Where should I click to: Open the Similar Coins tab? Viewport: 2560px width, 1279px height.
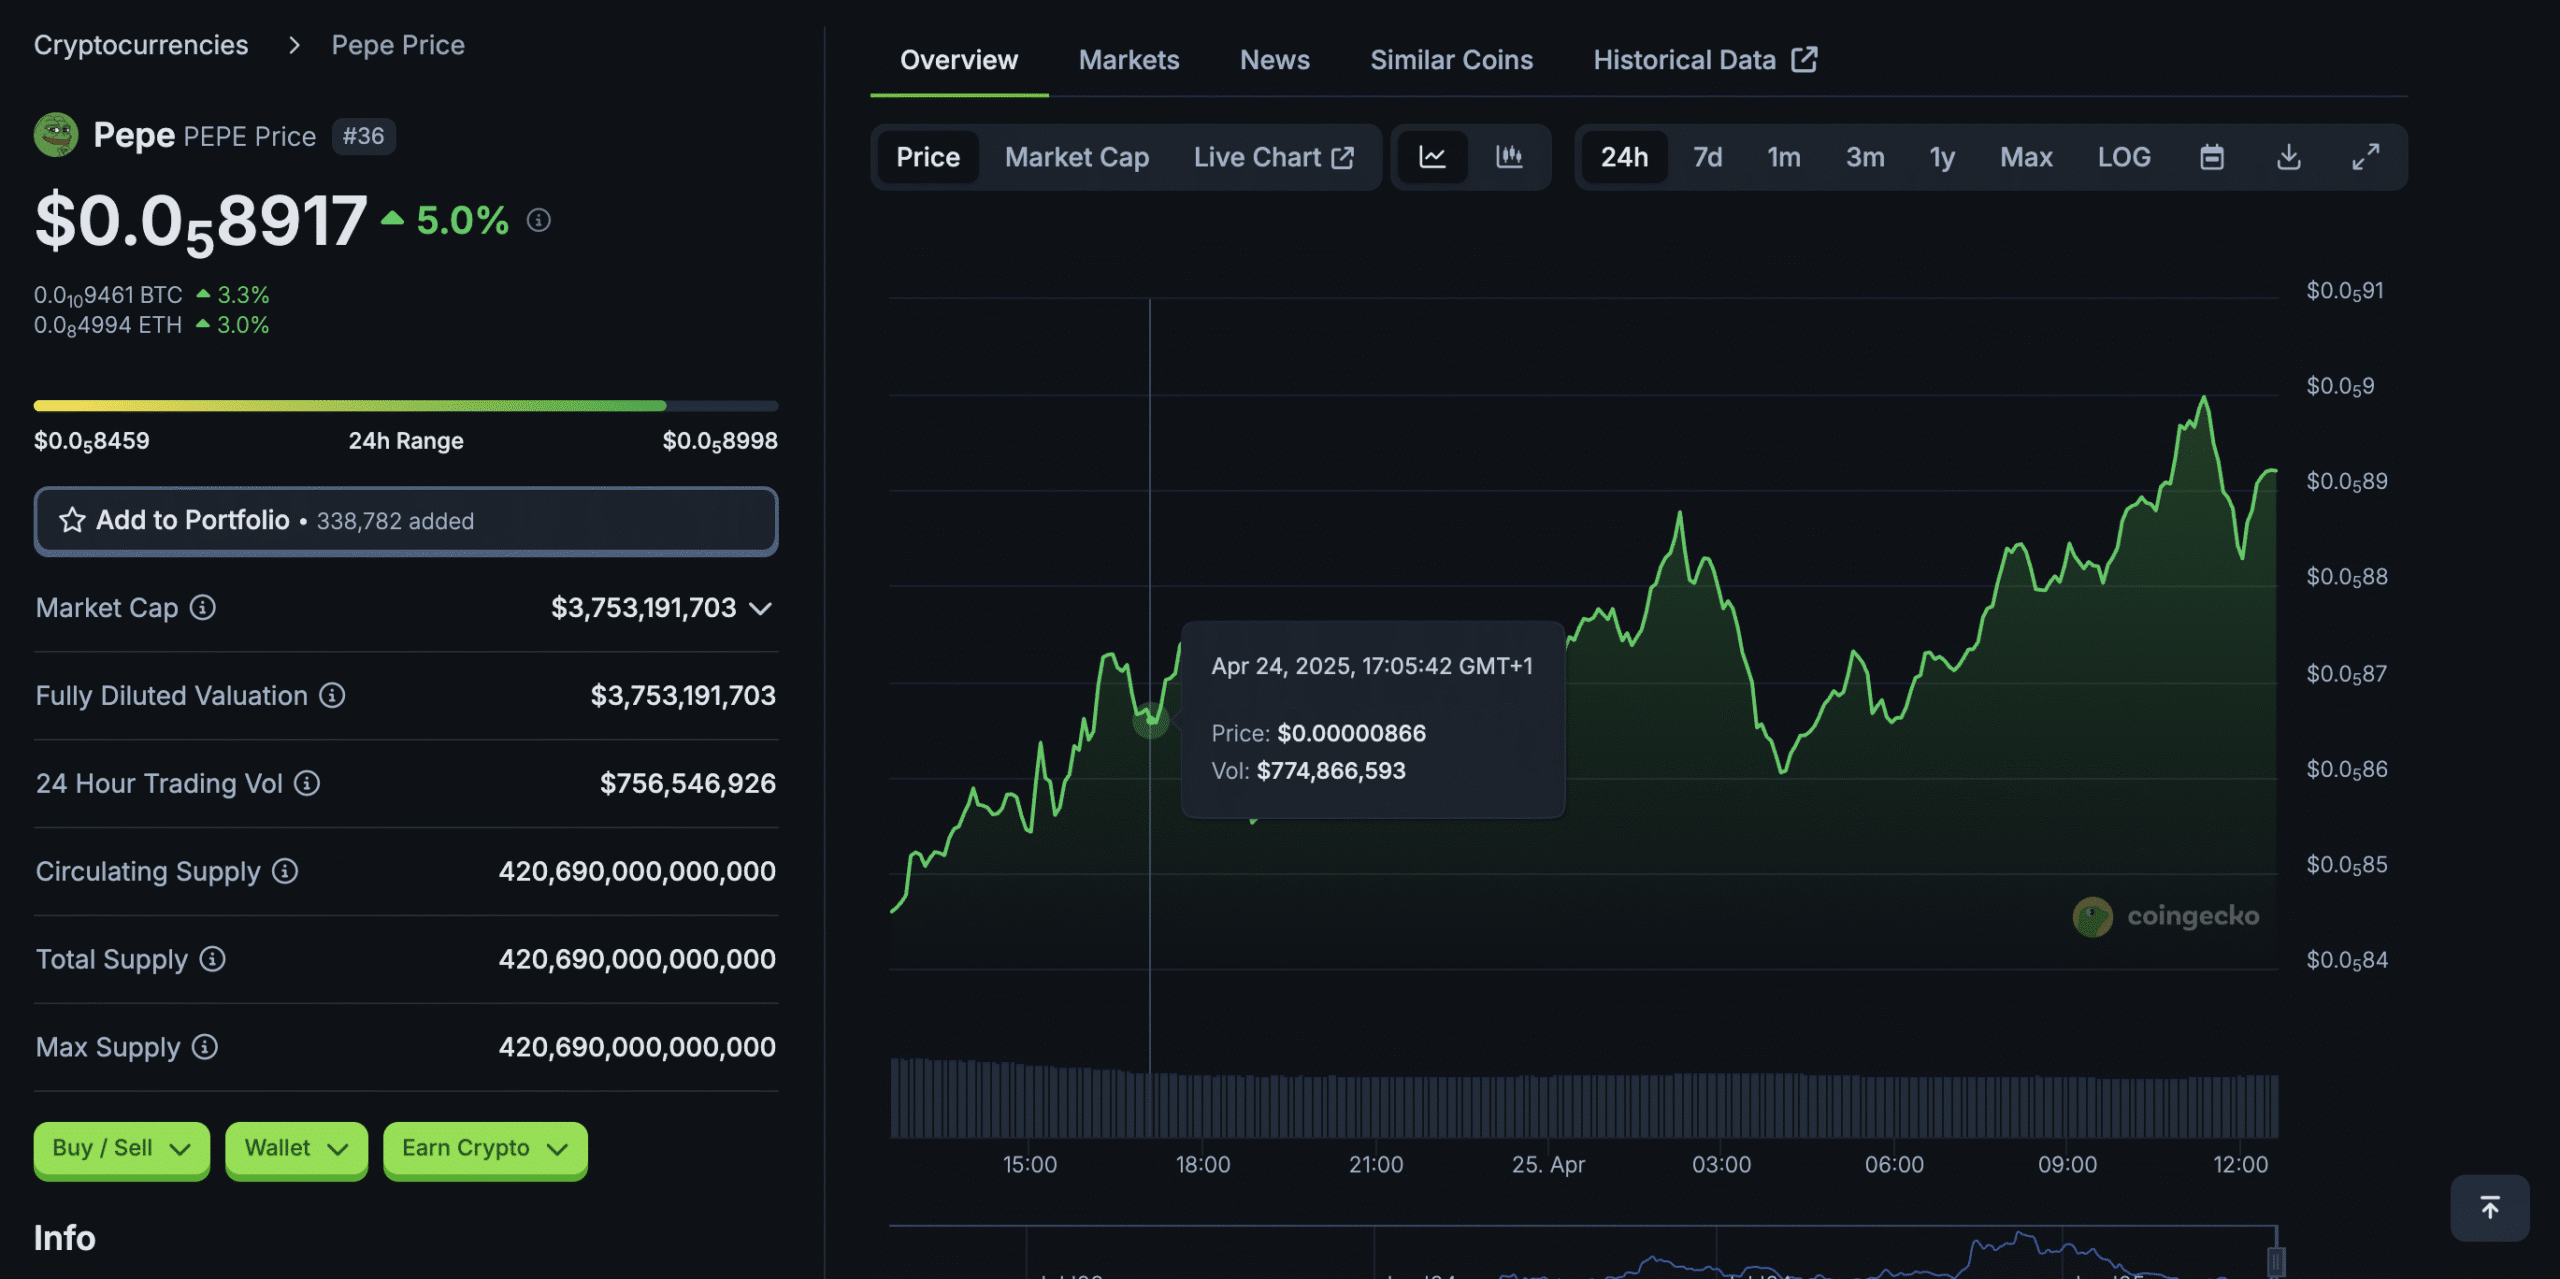[1451, 60]
